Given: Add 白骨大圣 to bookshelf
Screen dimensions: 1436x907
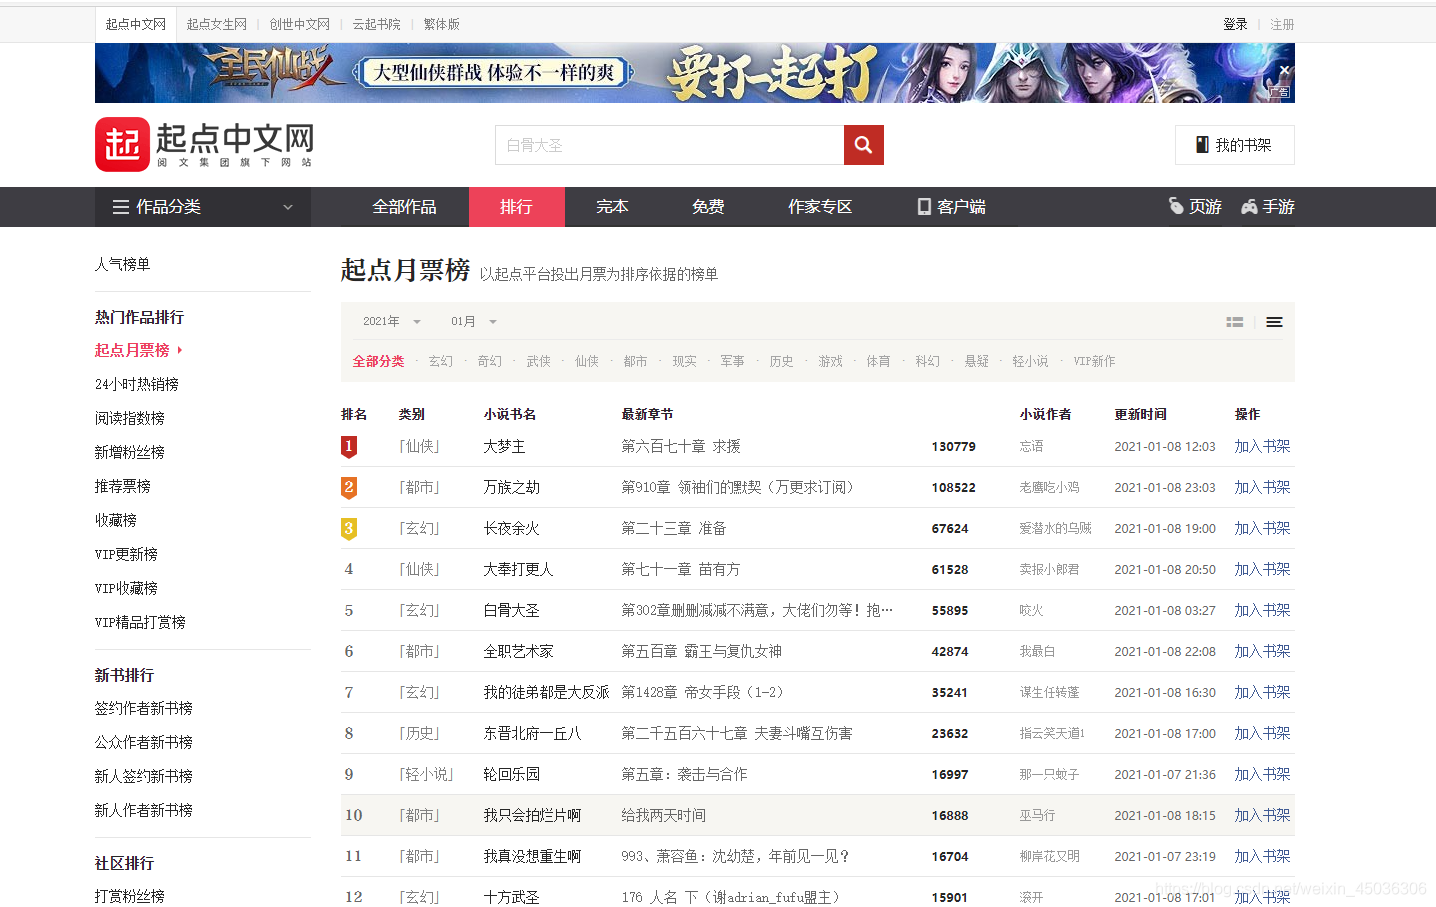Looking at the screenshot, I should 1262,610.
